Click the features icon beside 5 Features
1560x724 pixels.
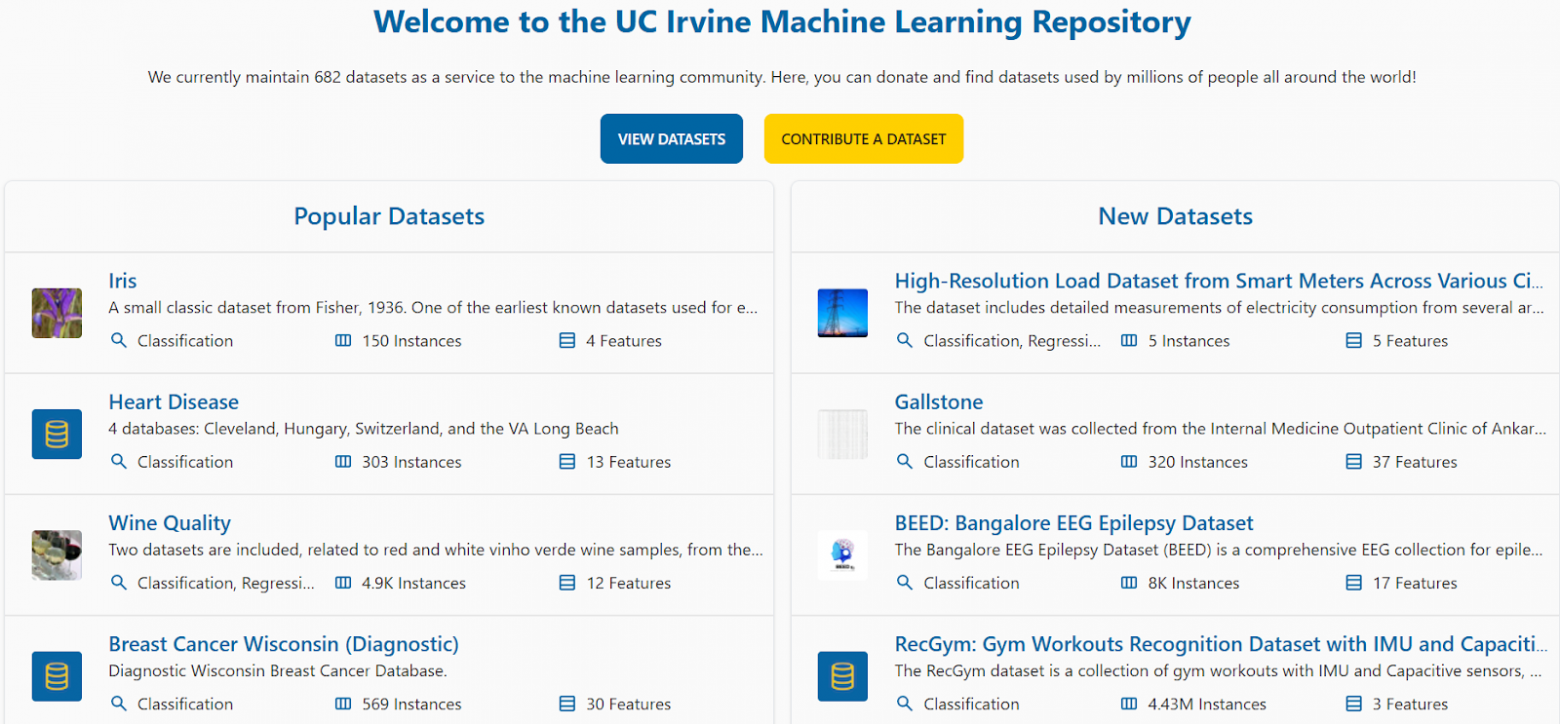pyautogui.click(x=1354, y=341)
